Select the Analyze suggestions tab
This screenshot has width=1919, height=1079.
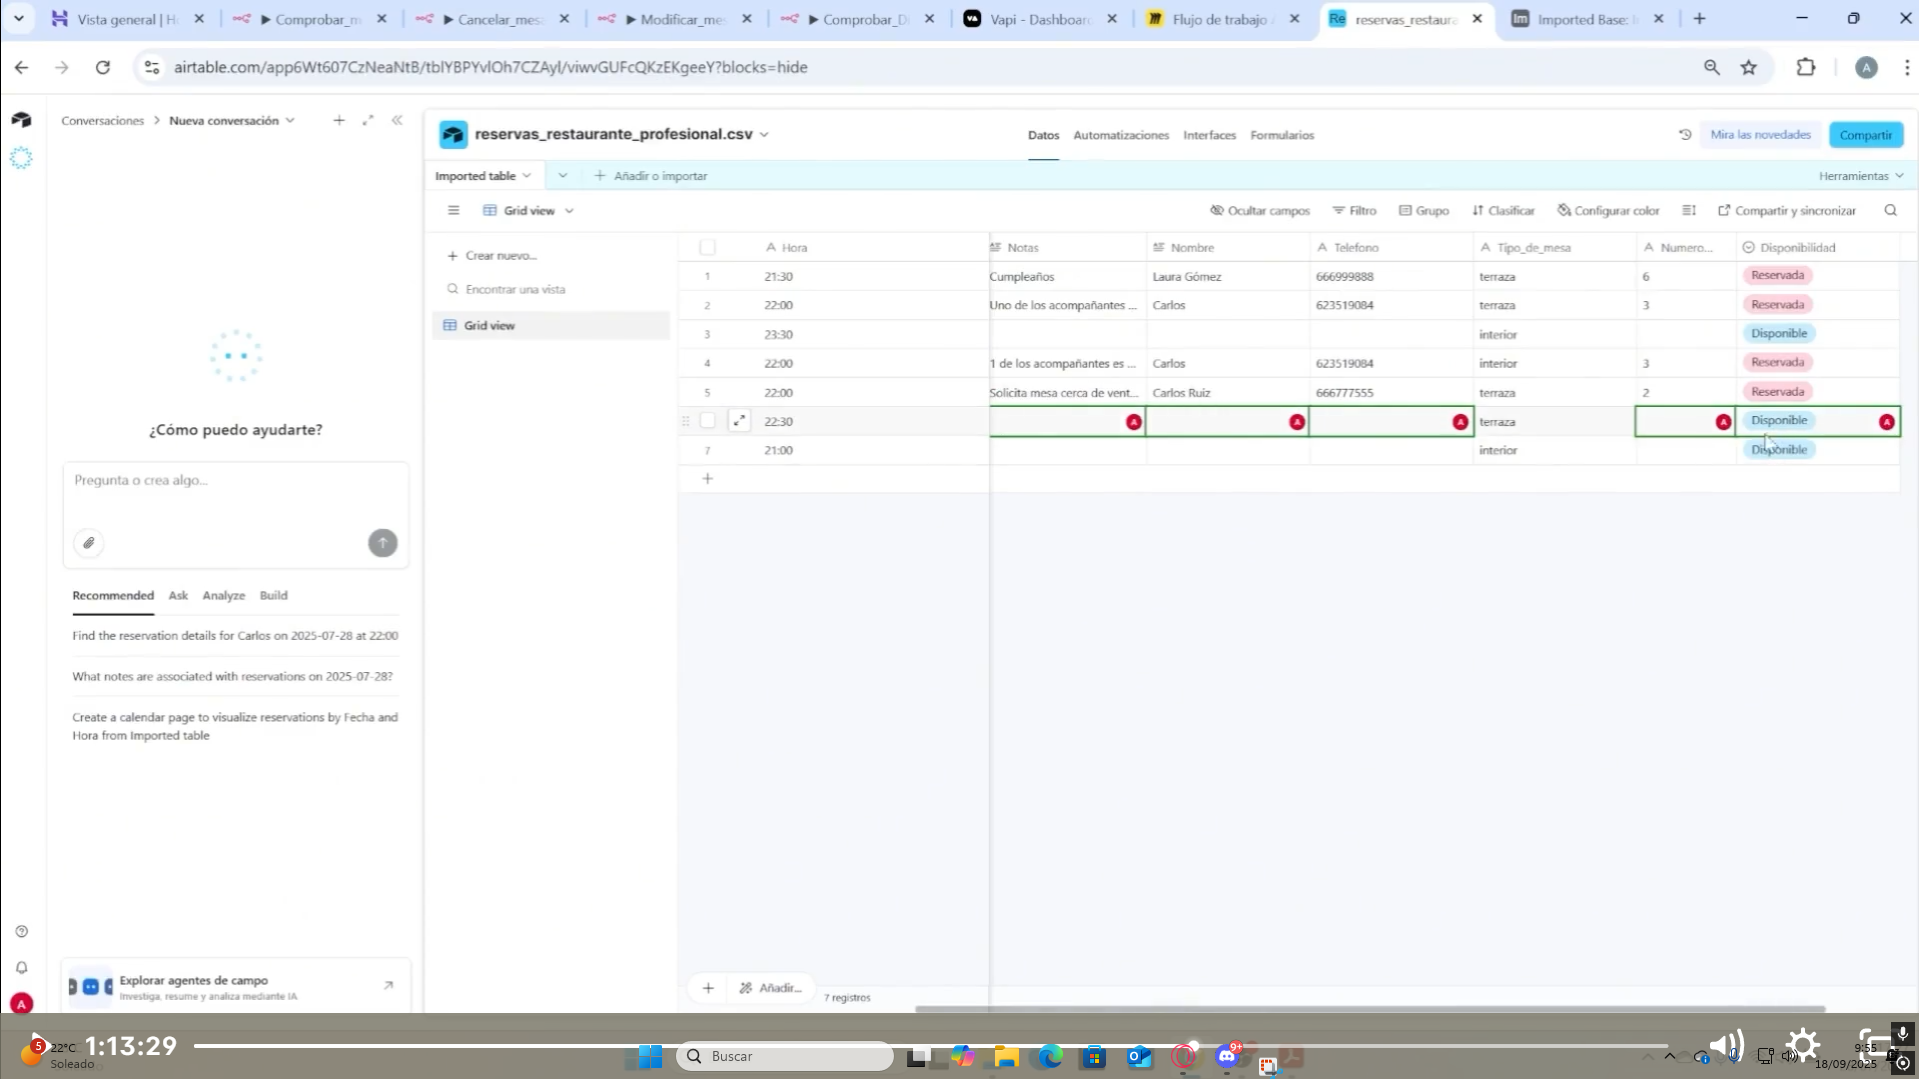223,596
